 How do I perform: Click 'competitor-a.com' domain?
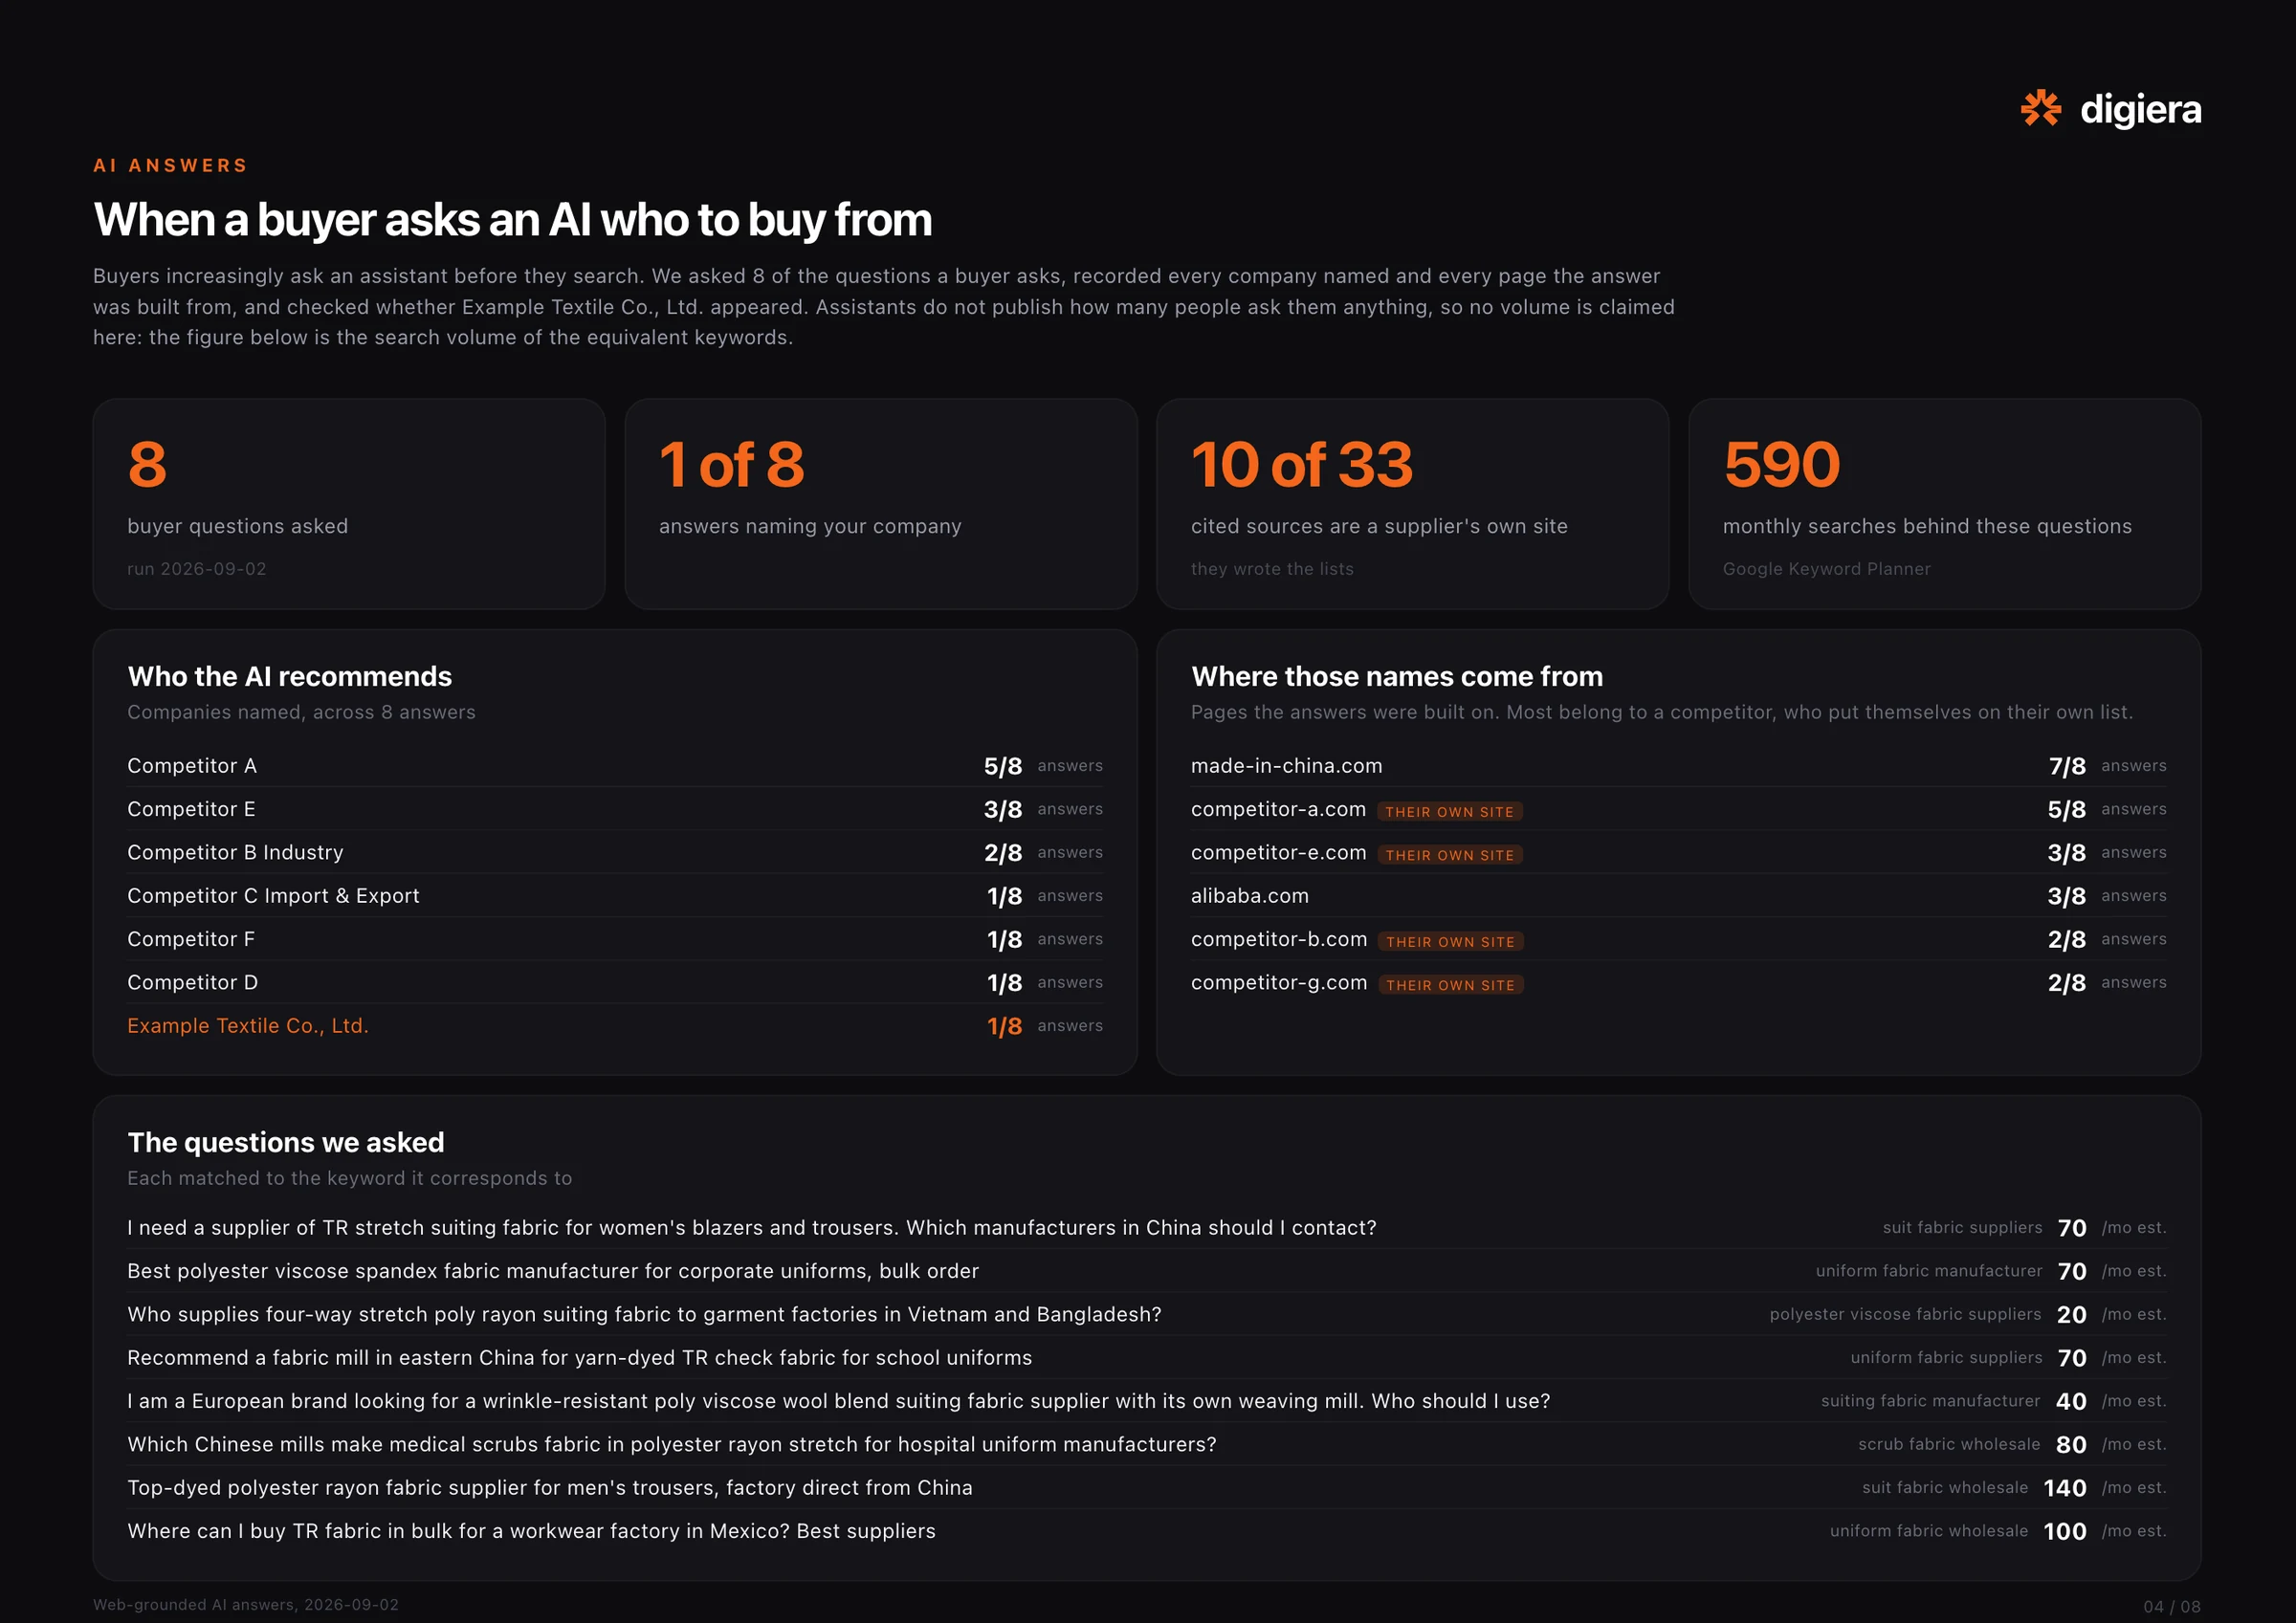point(1278,809)
